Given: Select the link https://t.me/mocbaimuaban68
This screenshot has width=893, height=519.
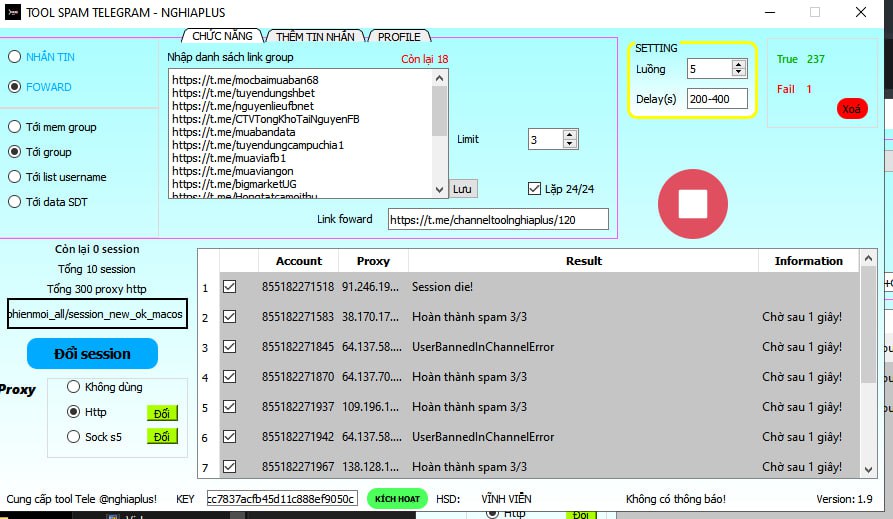Looking at the screenshot, I should (x=245, y=80).
